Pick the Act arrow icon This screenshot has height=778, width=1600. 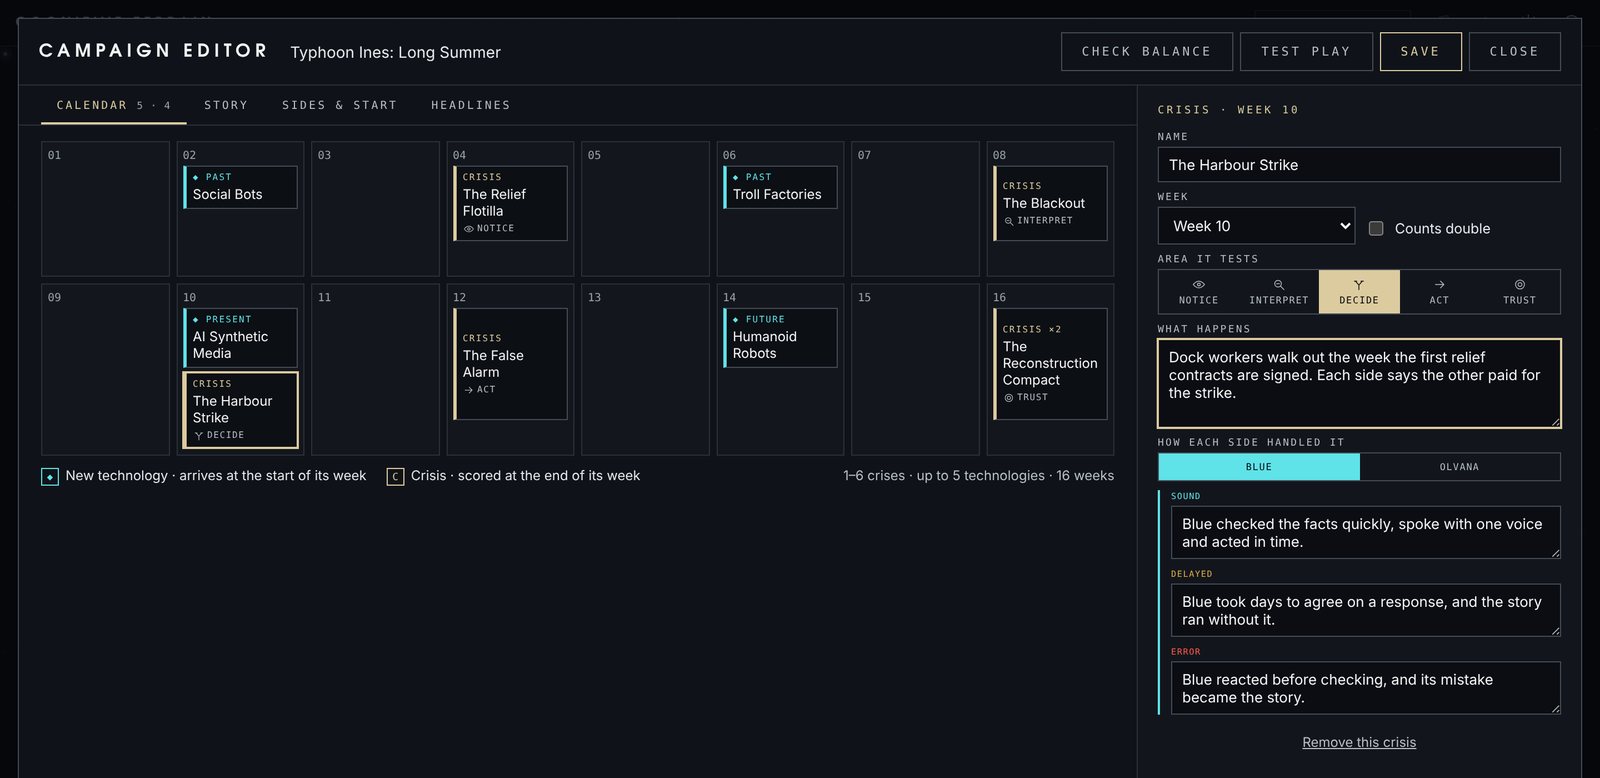pos(1439,285)
